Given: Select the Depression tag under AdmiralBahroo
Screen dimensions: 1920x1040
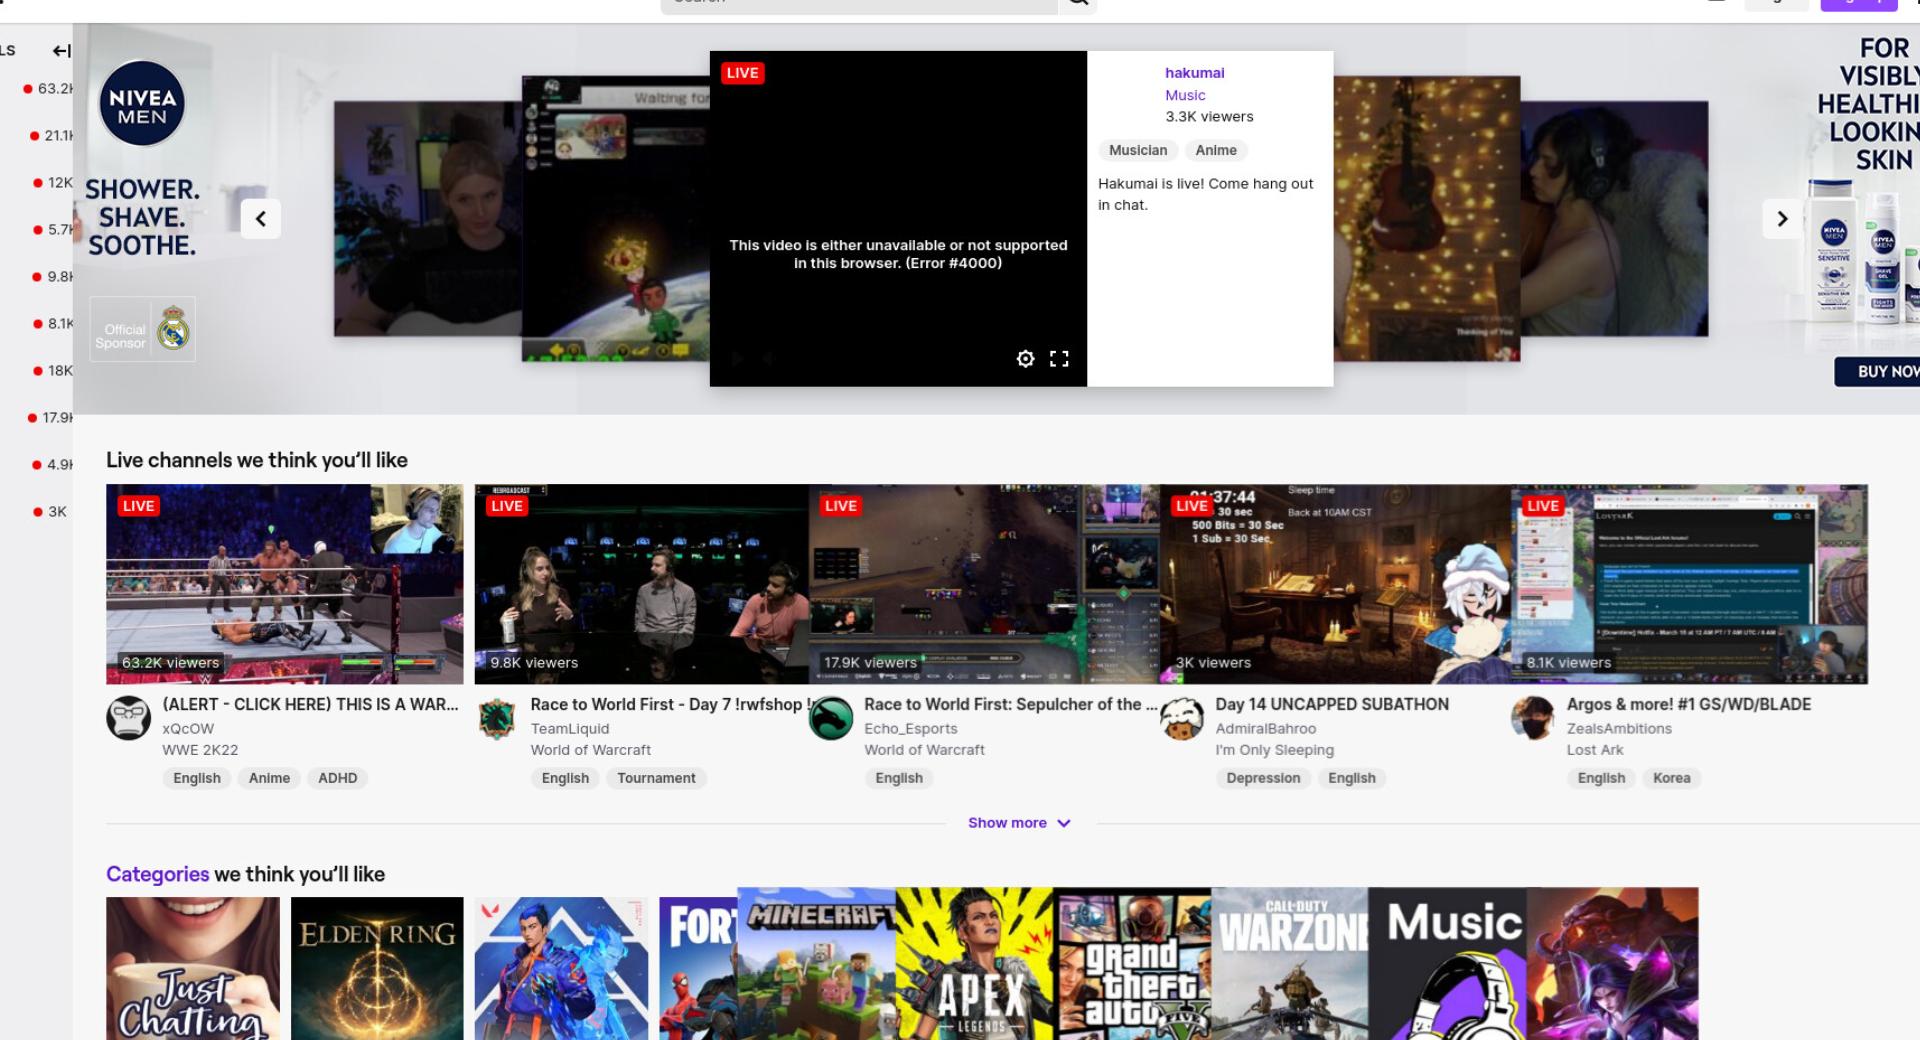Looking at the screenshot, I should [1263, 778].
